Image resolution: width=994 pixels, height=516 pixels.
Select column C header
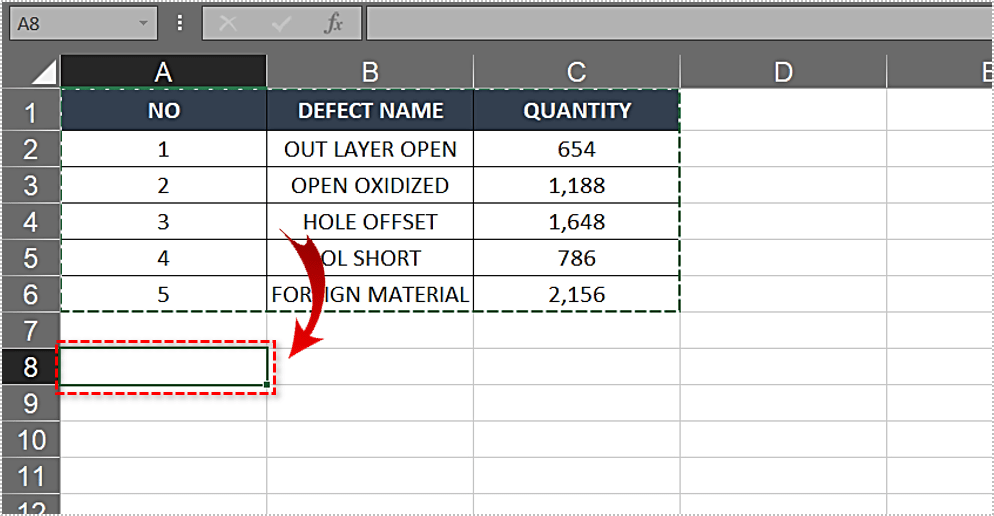click(x=576, y=71)
